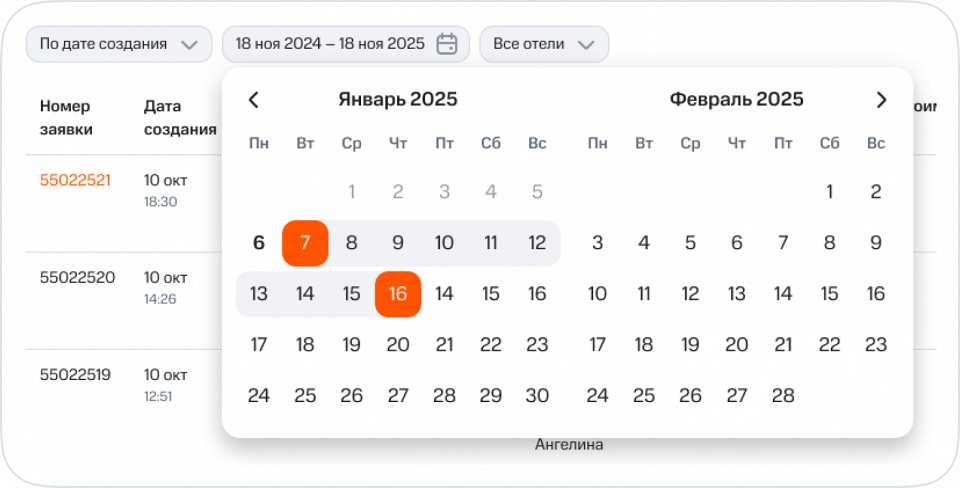The width and height of the screenshot is (960, 488).
Task: Select 2 February in the calendar
Action: click(876, 192)
